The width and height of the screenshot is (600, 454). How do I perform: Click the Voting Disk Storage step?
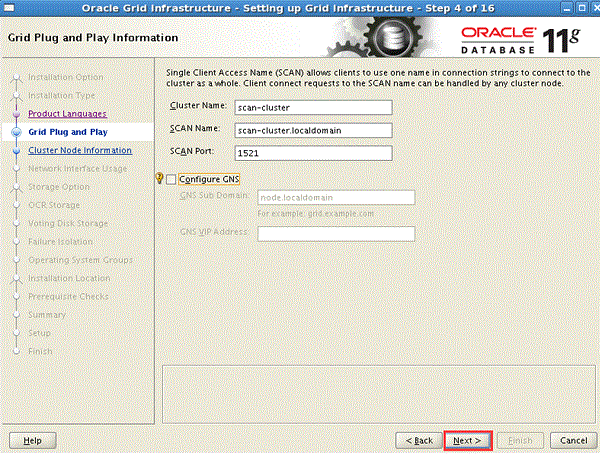pyautogui.click(x=68, y=224)
